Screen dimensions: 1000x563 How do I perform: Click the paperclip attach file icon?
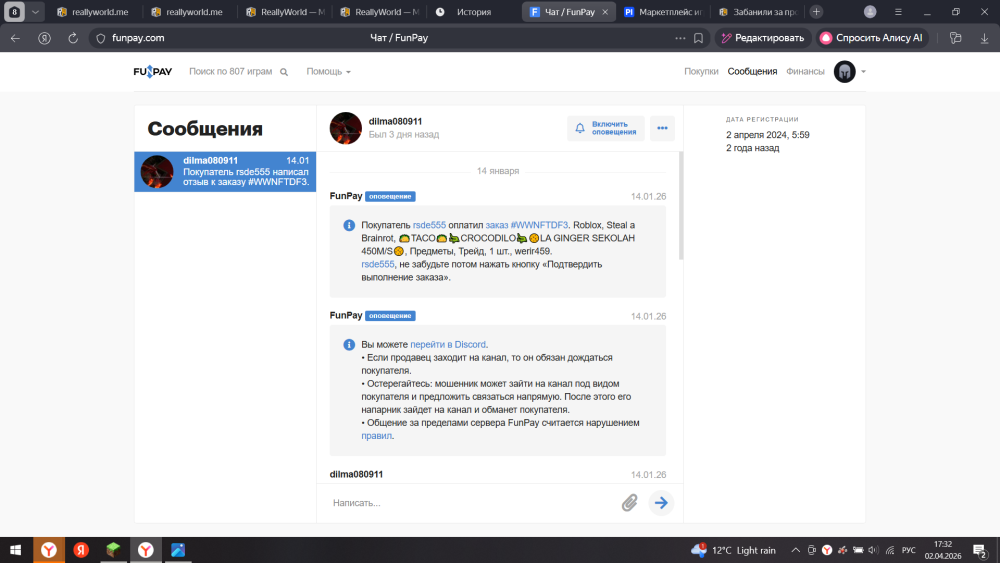tap(629, 503)
